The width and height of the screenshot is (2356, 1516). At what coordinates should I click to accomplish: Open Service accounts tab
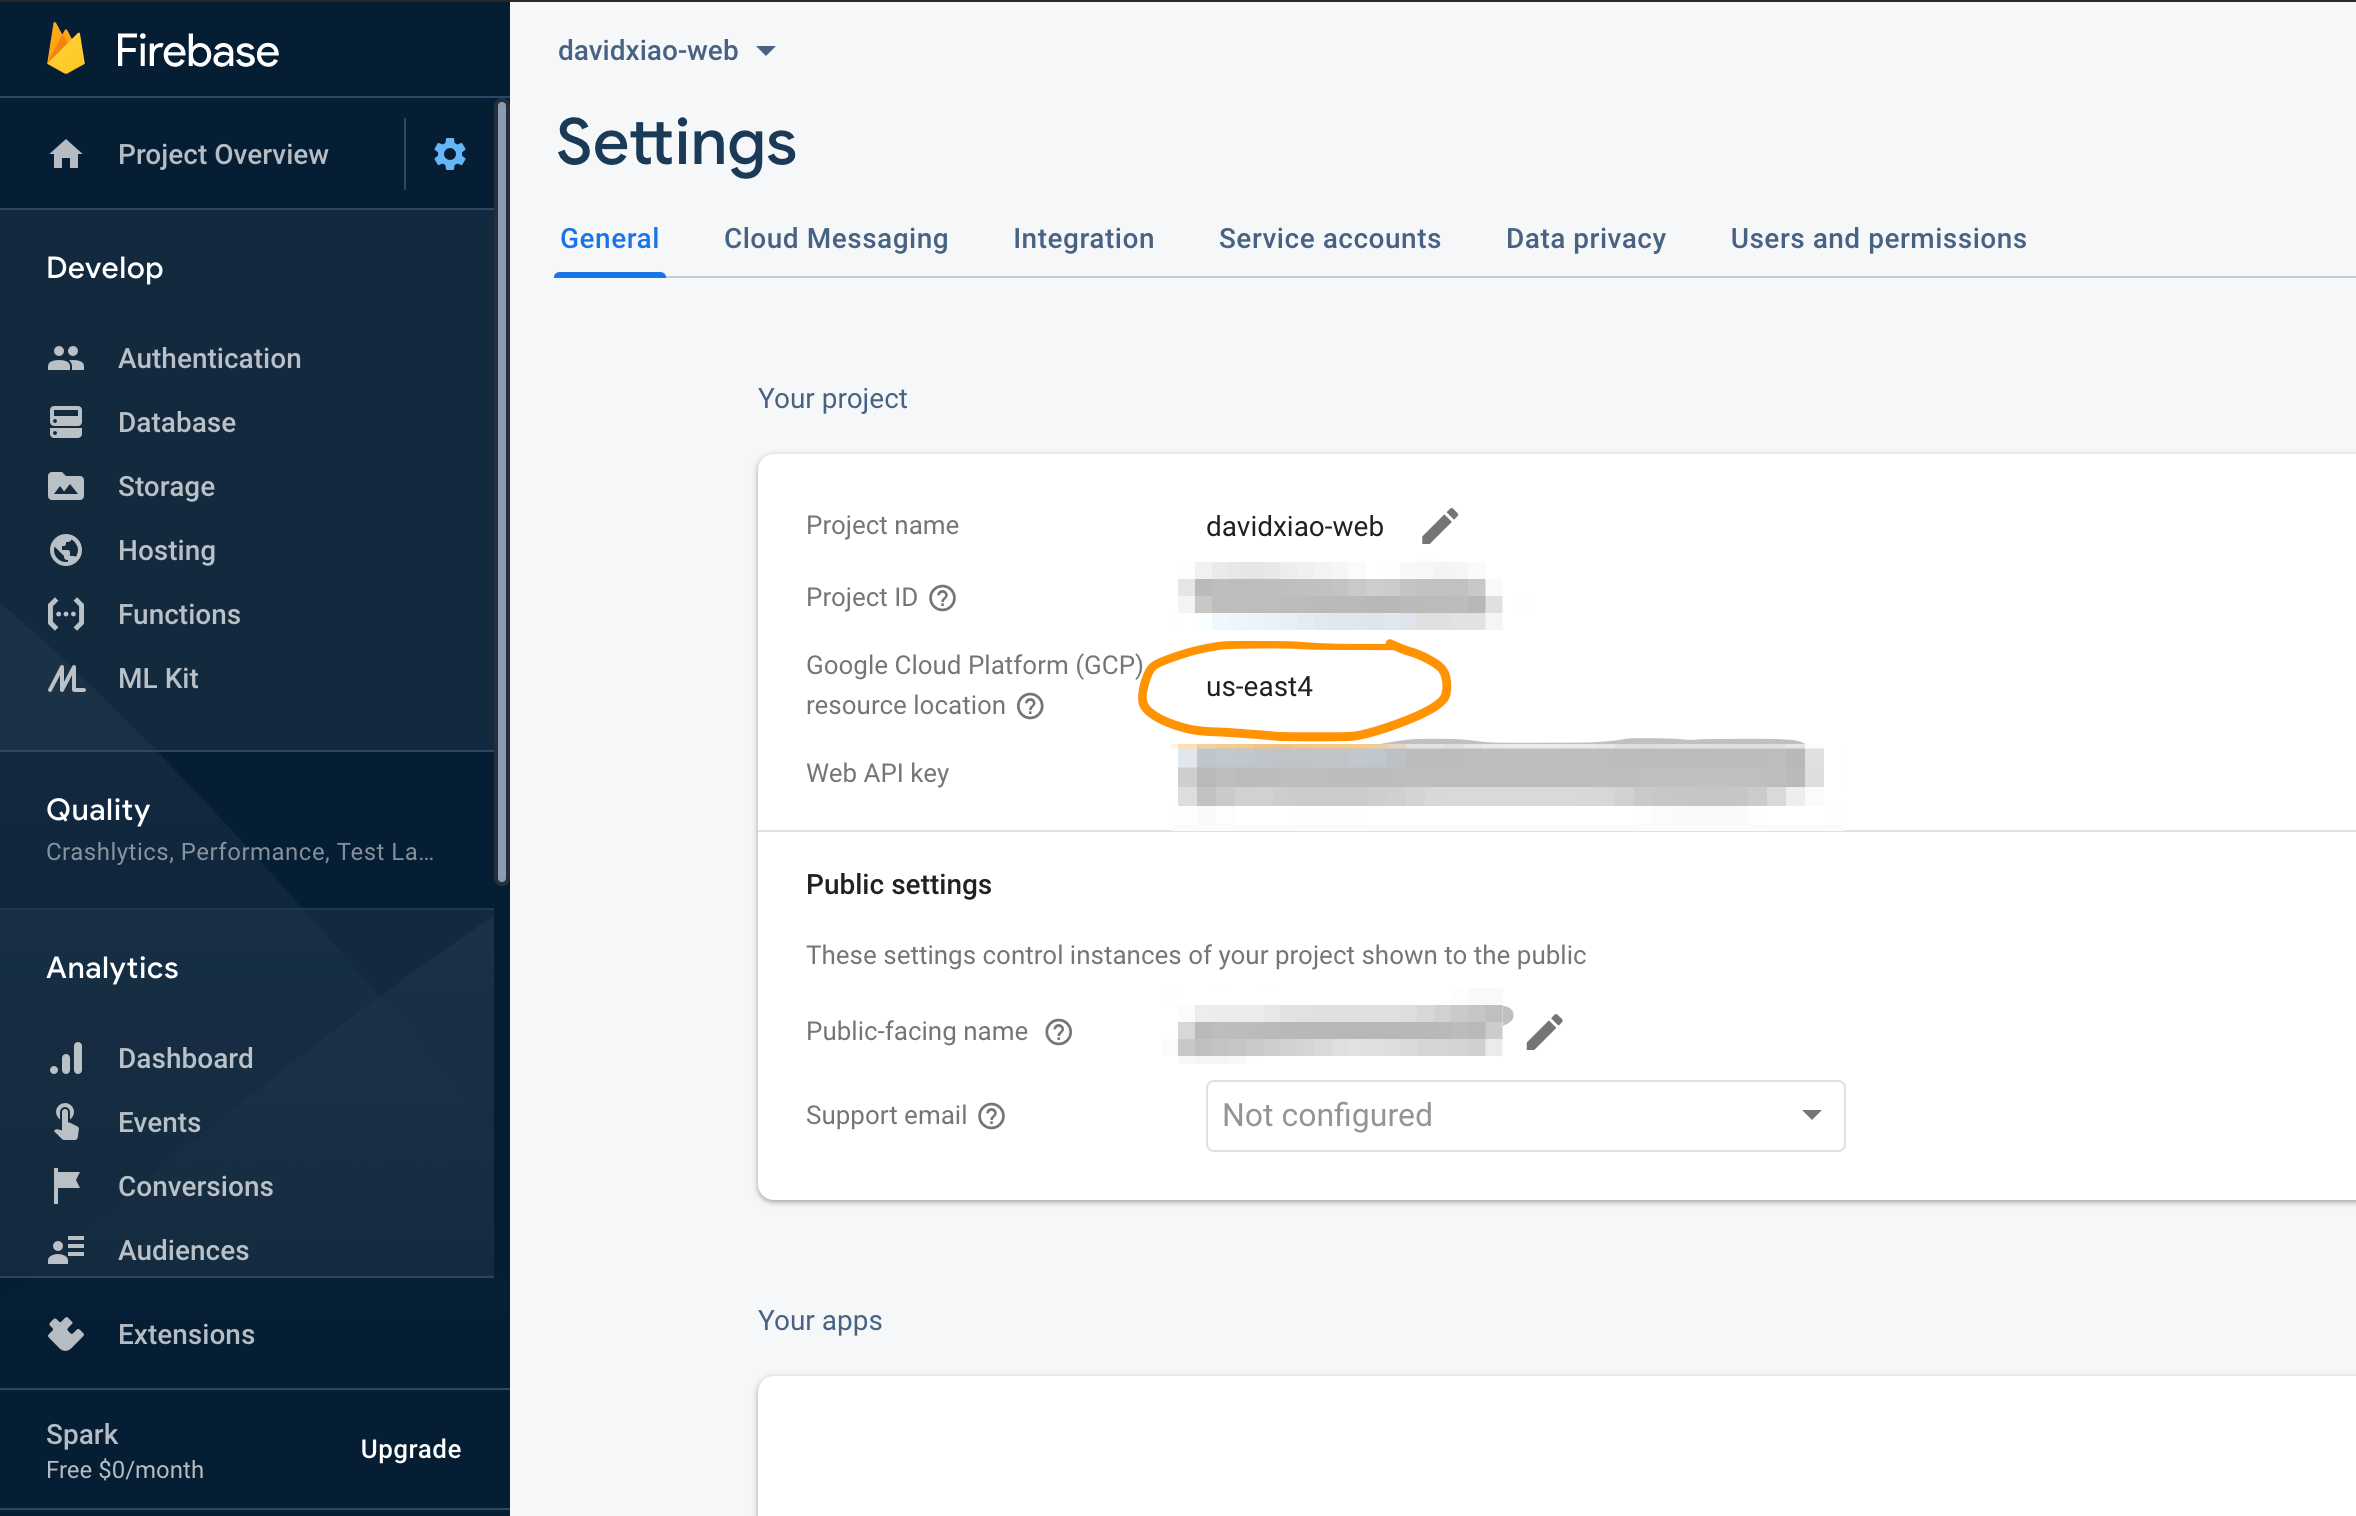(x=1329, y=239)
